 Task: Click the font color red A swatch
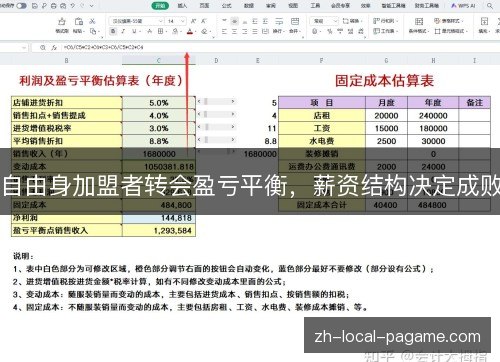(x=190, y=31)
